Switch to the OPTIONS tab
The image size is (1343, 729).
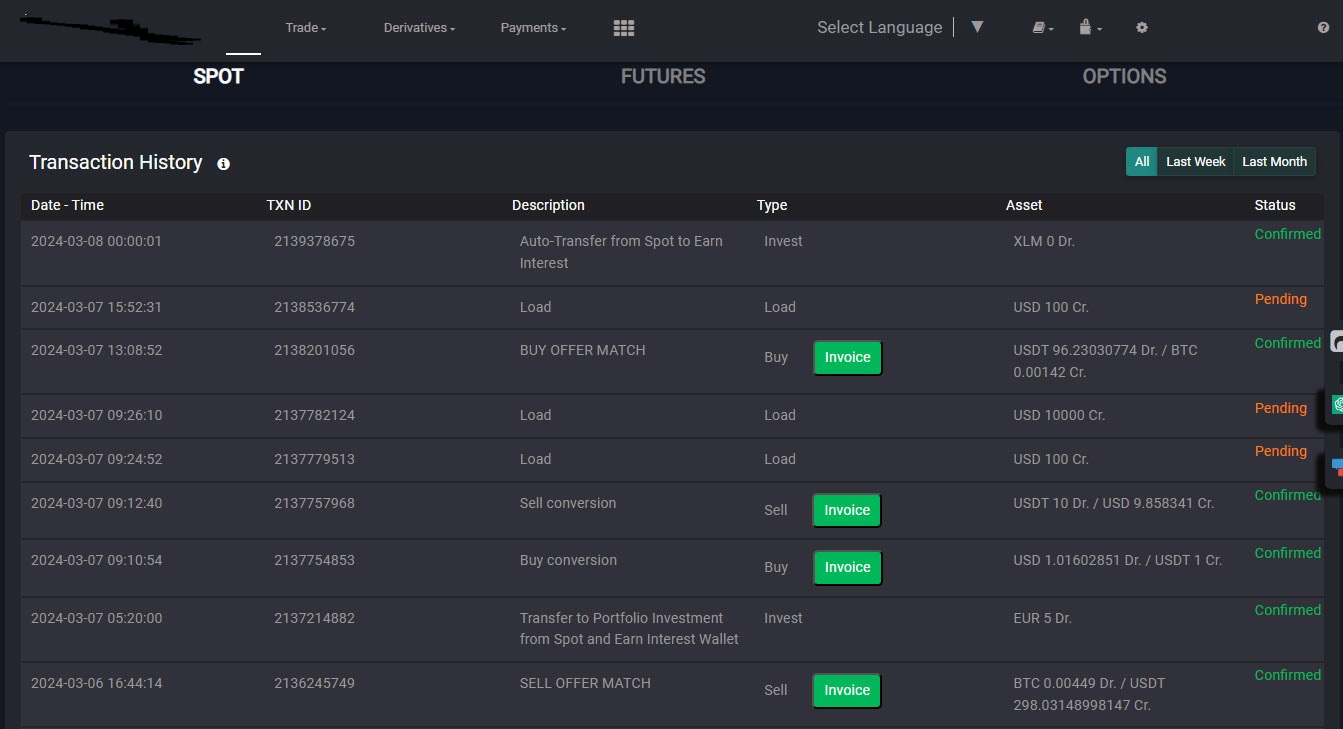(1124, 77)
